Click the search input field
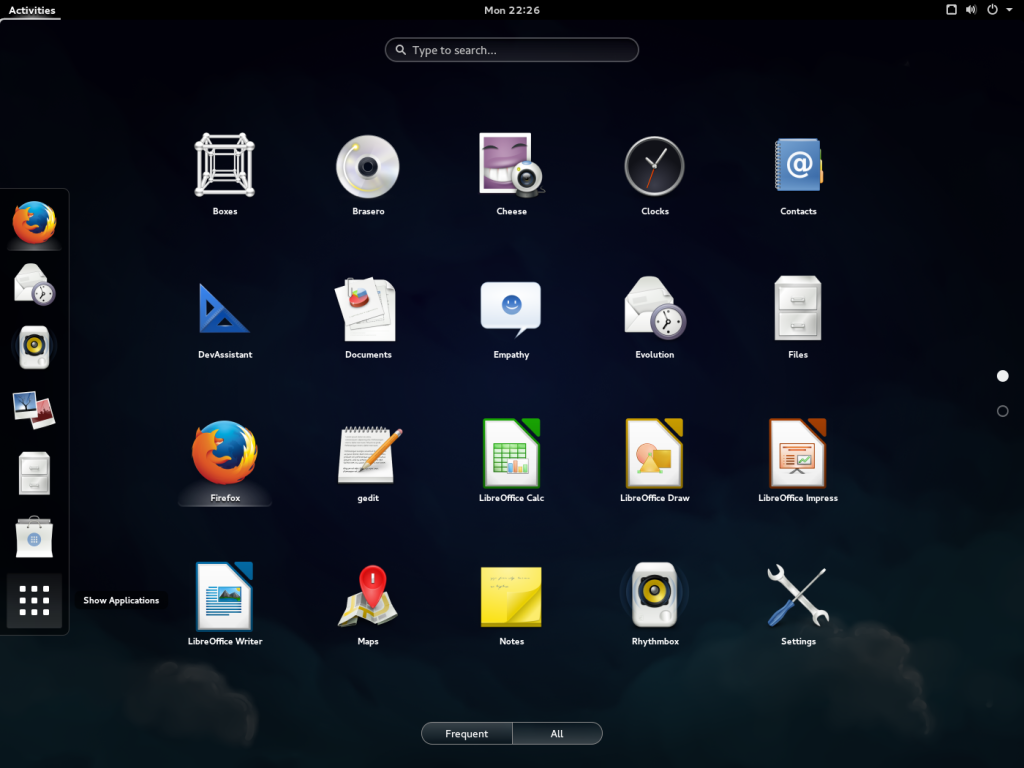The image size is (1024, 768). (x=511, y=49)
